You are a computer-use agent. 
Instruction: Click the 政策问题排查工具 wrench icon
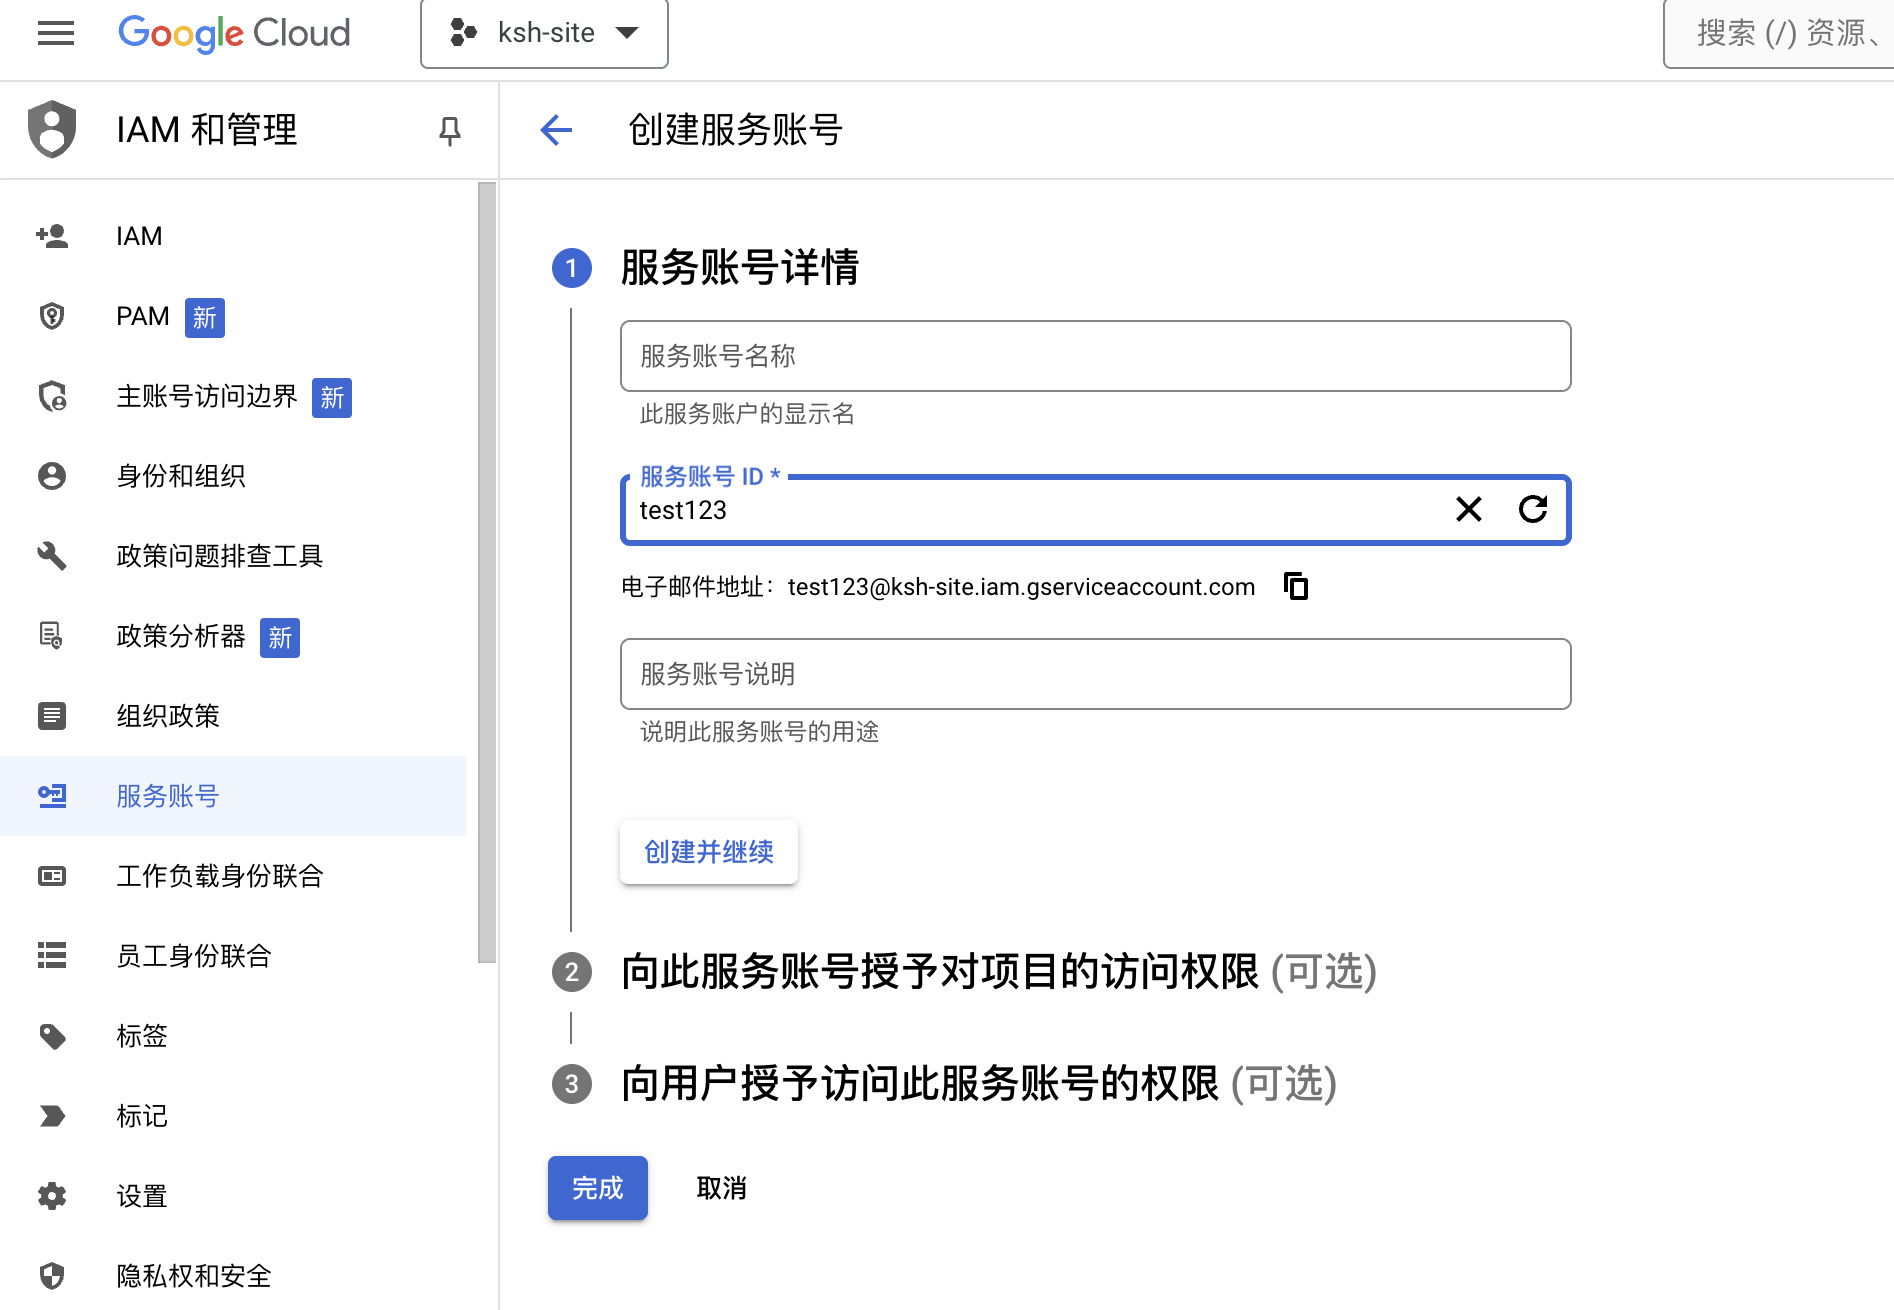click(52, 556)
